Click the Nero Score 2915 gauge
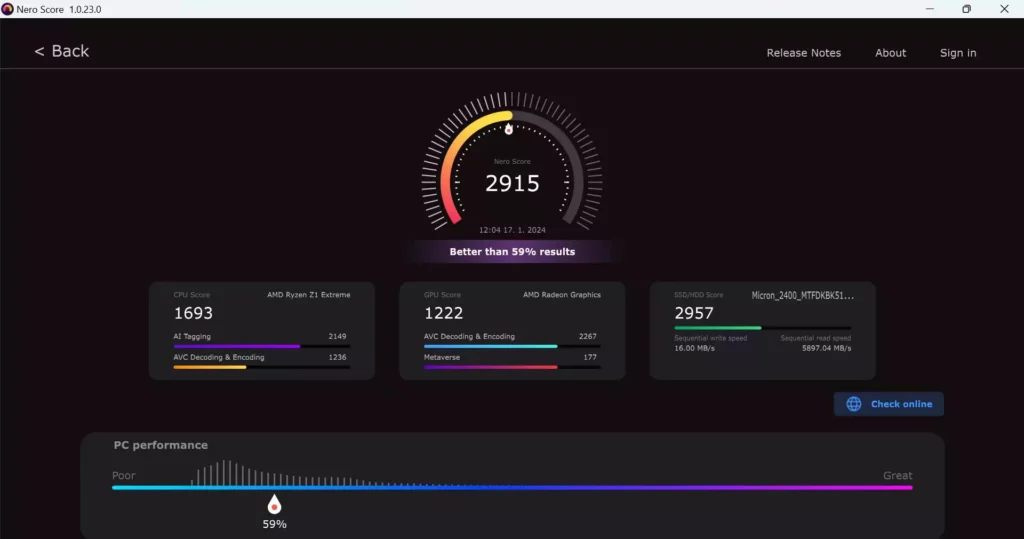 point(512,183)
